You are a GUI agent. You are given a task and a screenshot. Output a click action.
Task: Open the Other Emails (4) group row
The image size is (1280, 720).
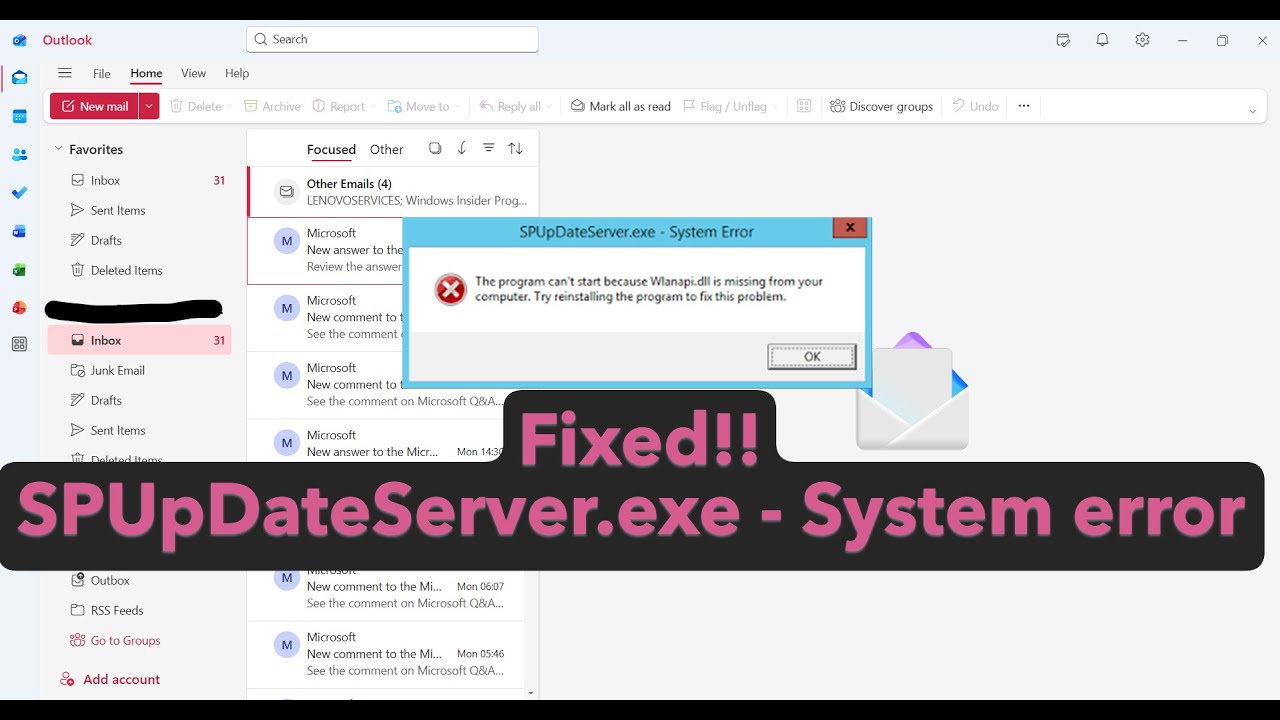pos(393,192)
